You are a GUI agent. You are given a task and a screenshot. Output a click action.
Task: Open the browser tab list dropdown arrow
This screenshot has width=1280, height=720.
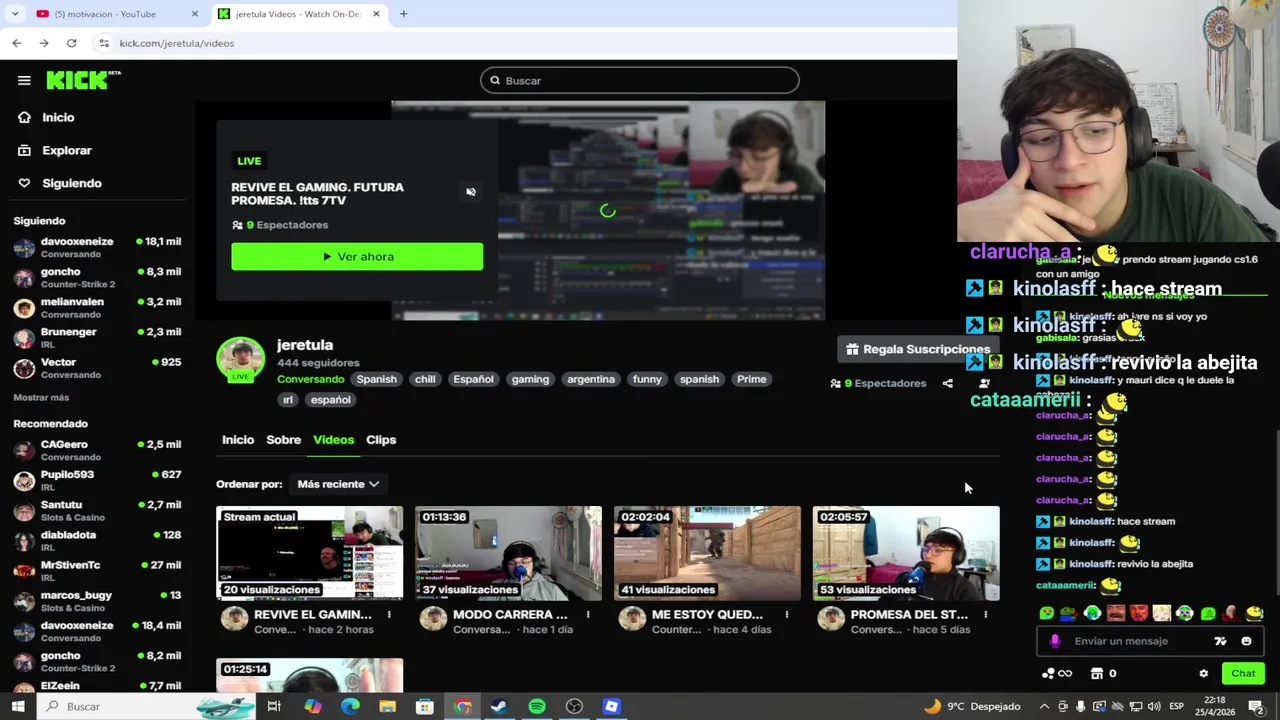(x=15, y=14)
